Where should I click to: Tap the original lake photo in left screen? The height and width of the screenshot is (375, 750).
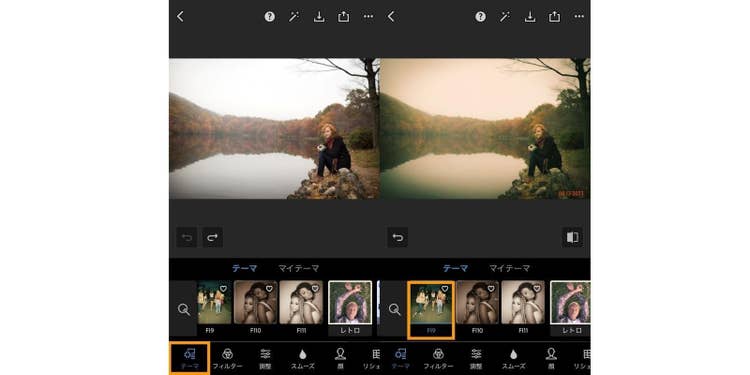275,129
